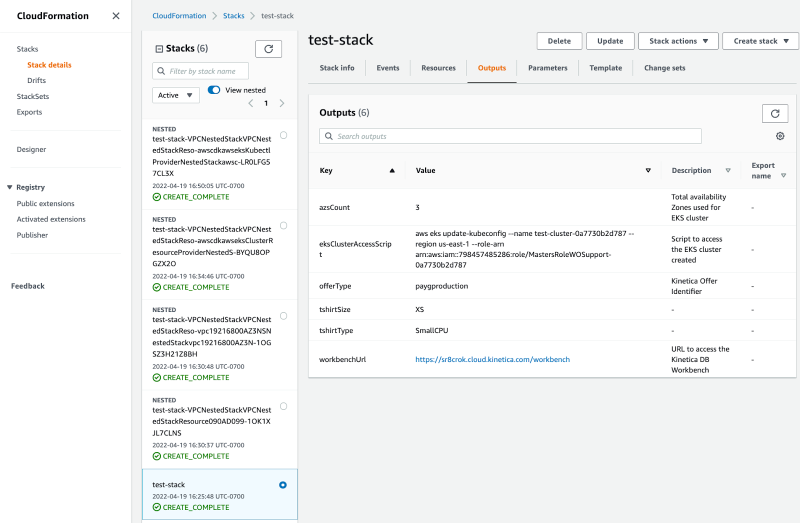
Task: Go to previous stacks page arrow
Action: coord(250,103)
